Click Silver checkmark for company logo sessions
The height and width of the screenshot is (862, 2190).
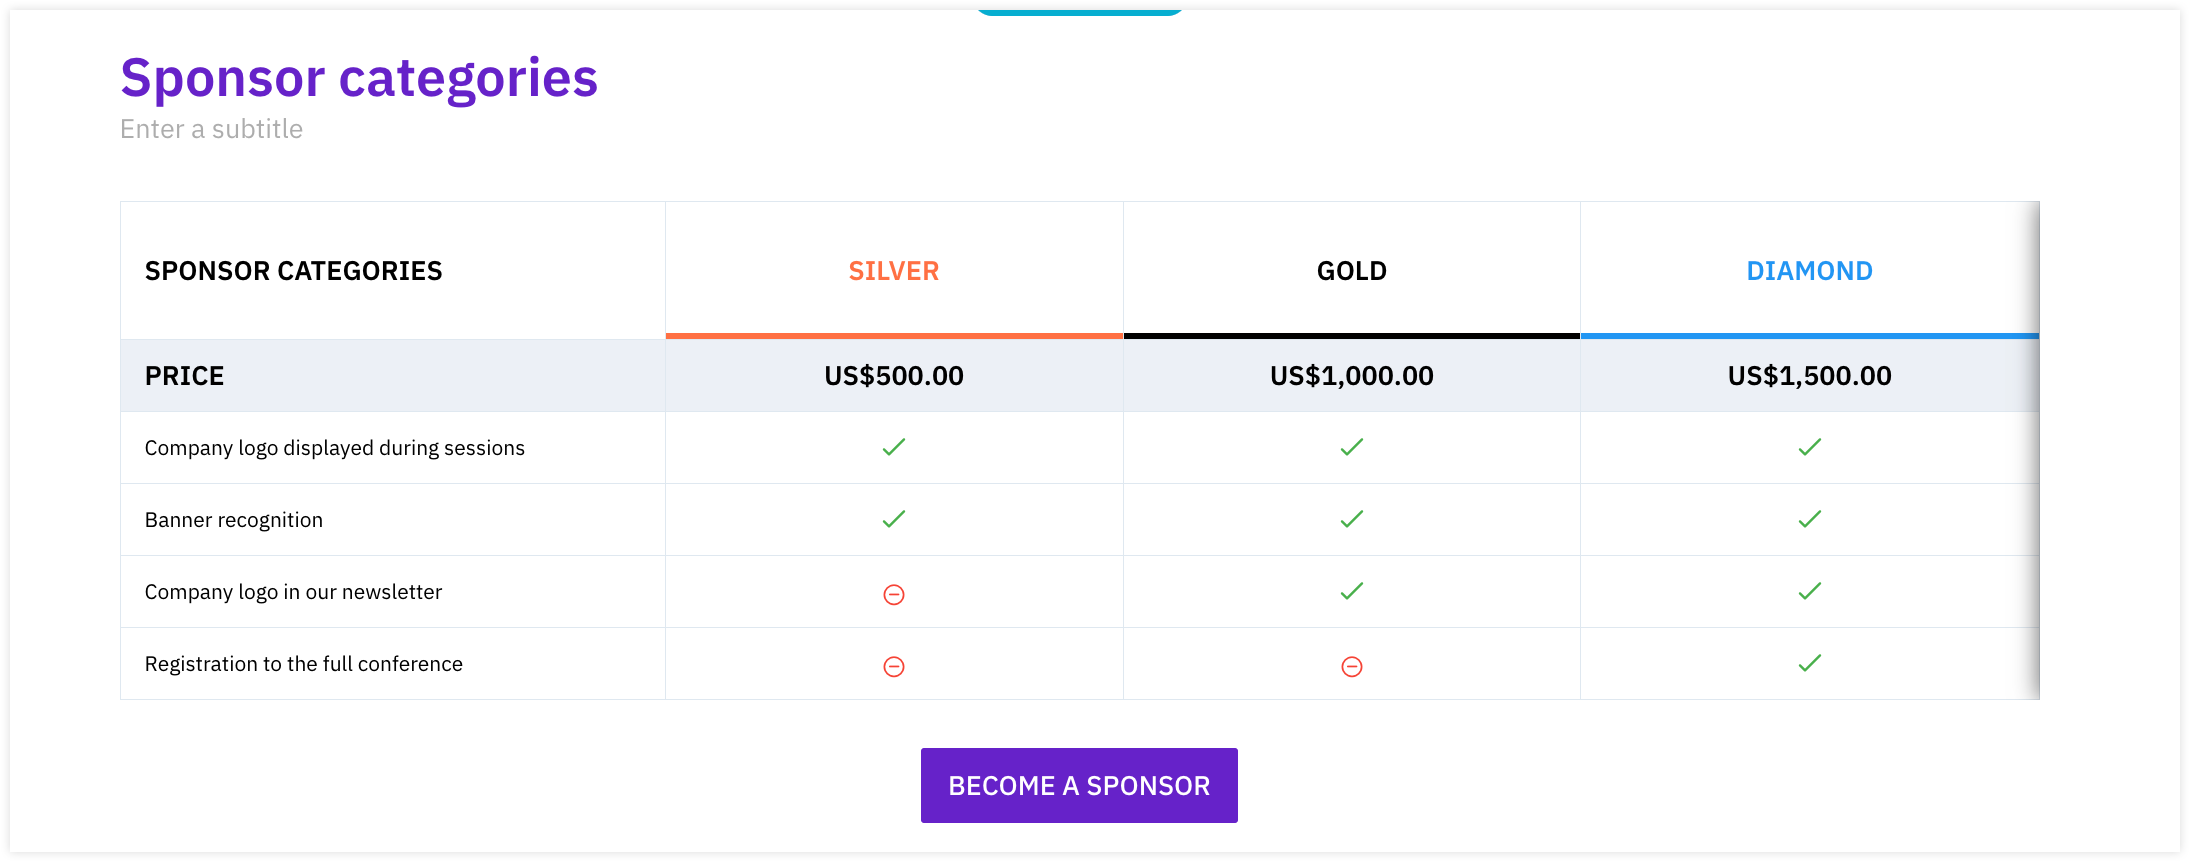894,447
